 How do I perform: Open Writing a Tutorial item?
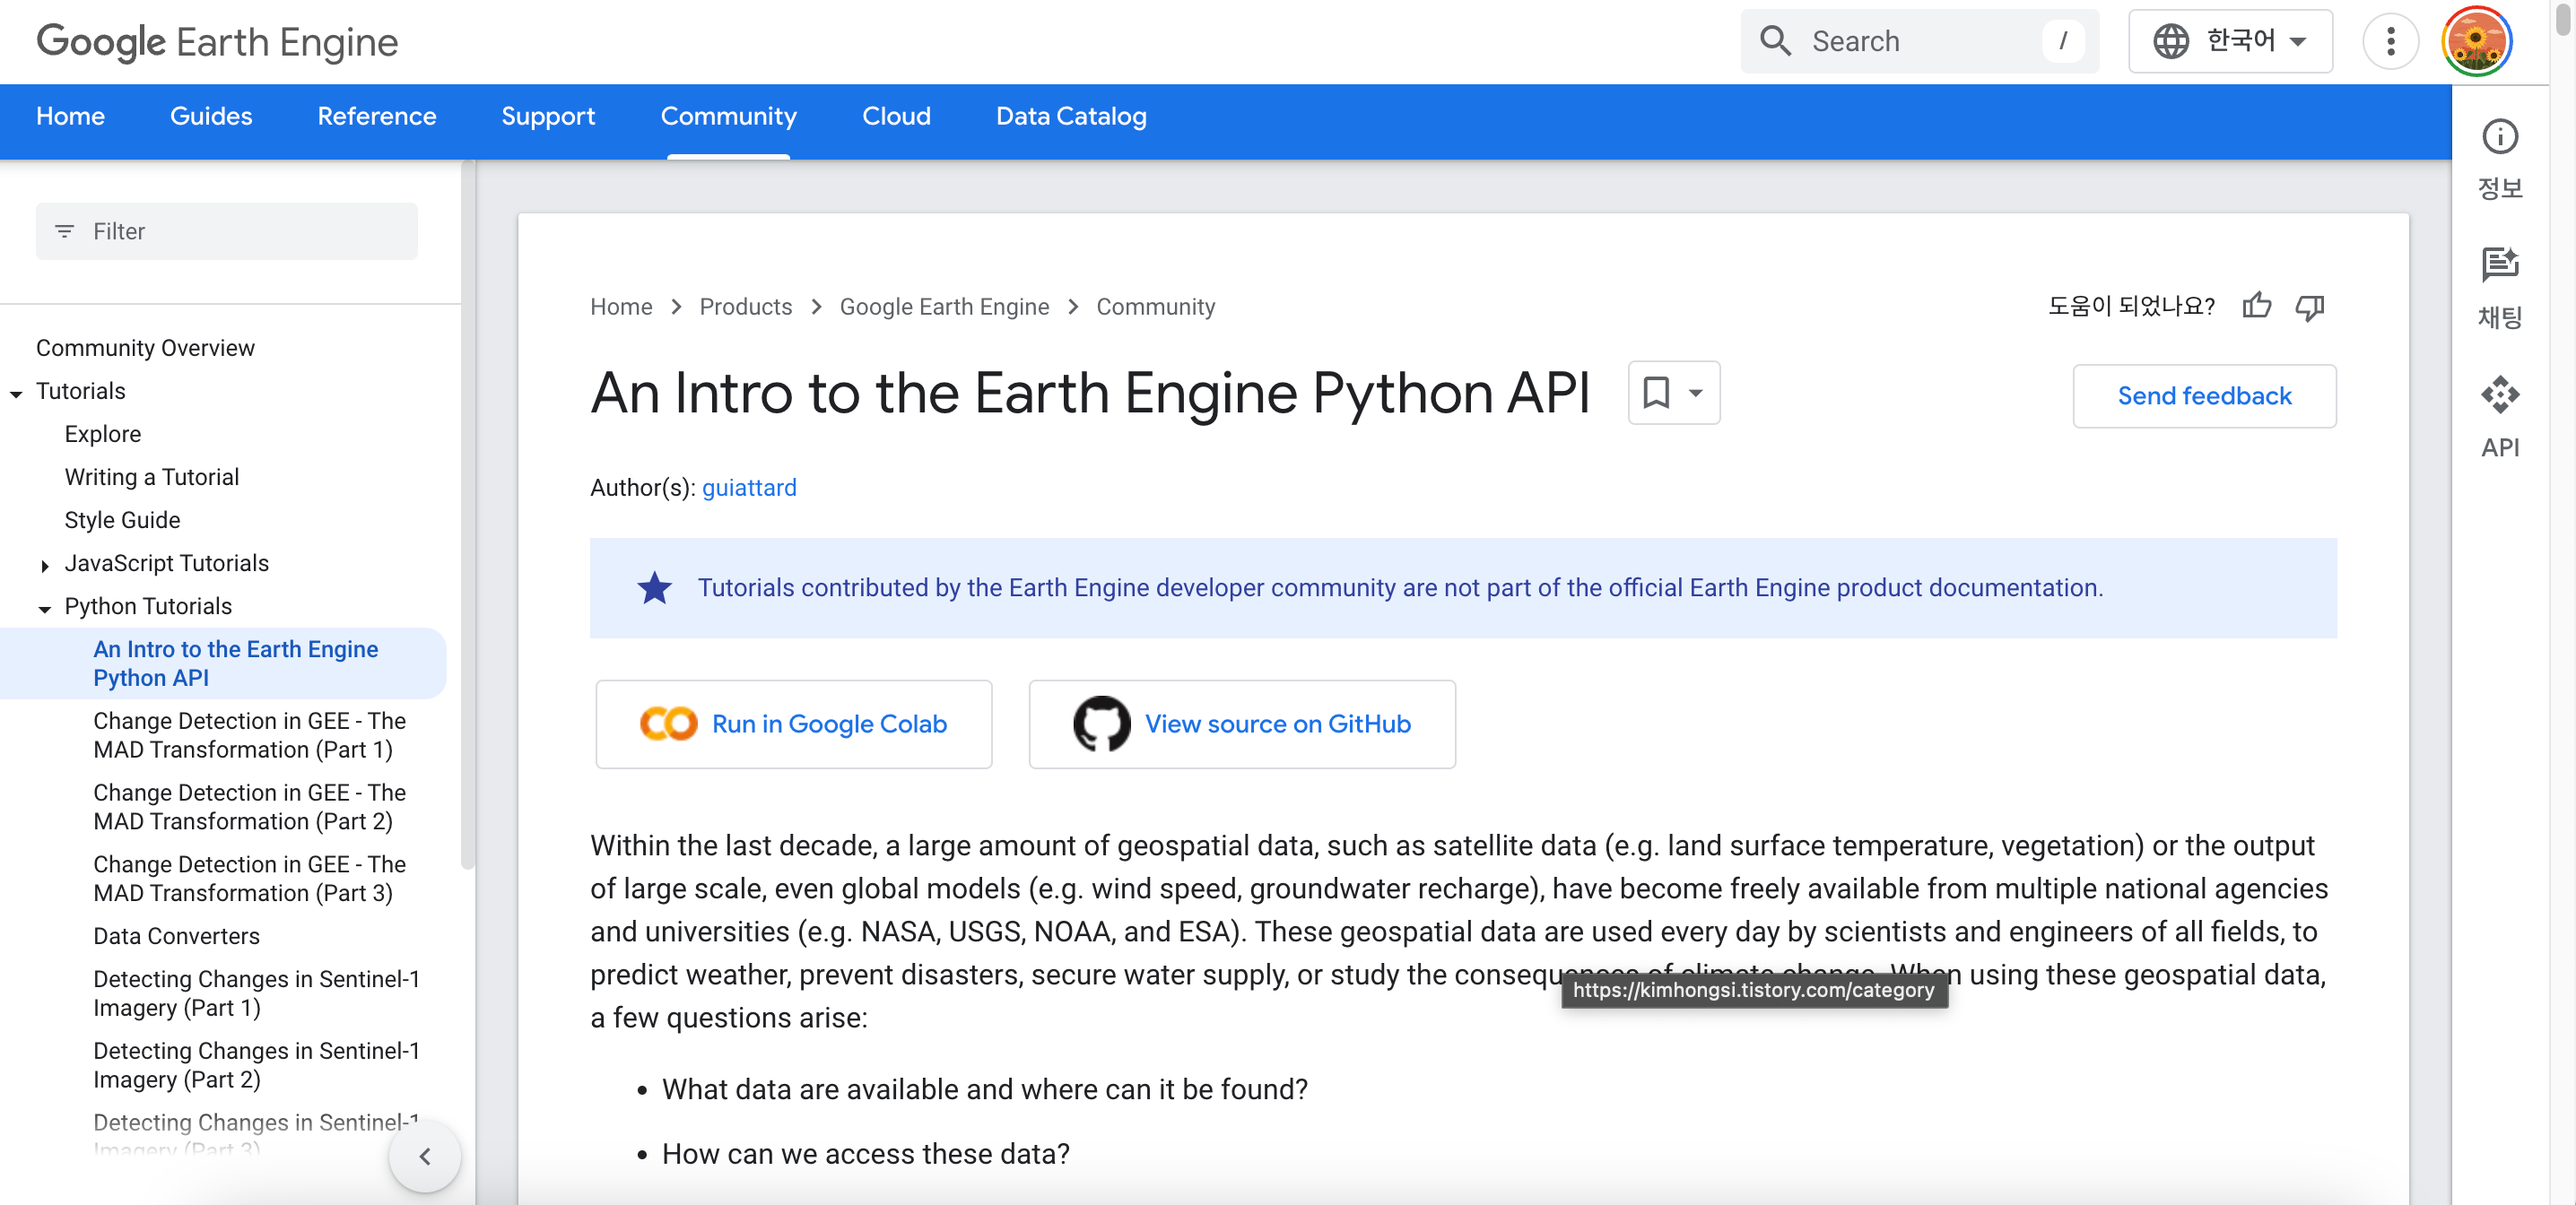(152, 476)
